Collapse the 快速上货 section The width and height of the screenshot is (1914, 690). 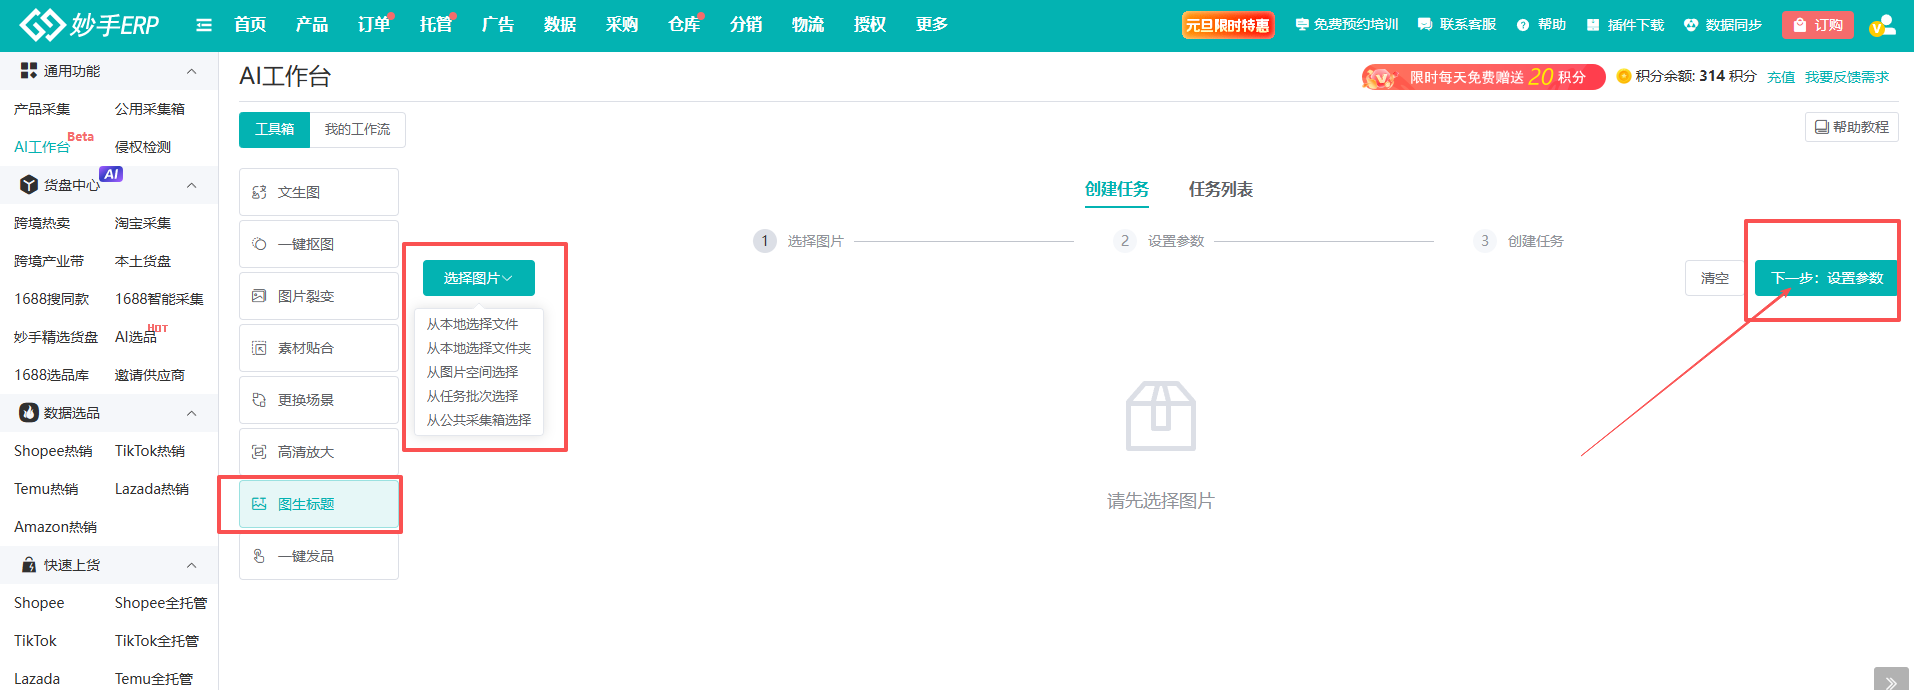(191, 565)
